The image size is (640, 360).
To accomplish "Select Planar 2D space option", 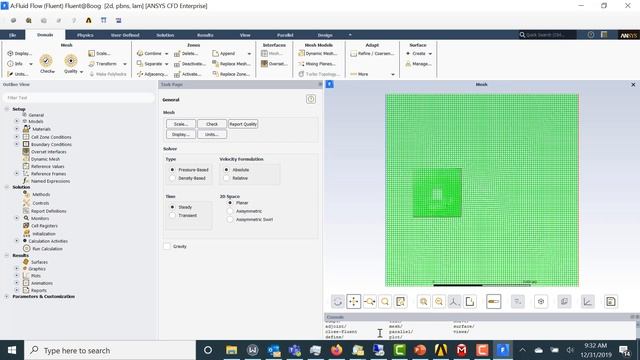I will pos(238,203).
